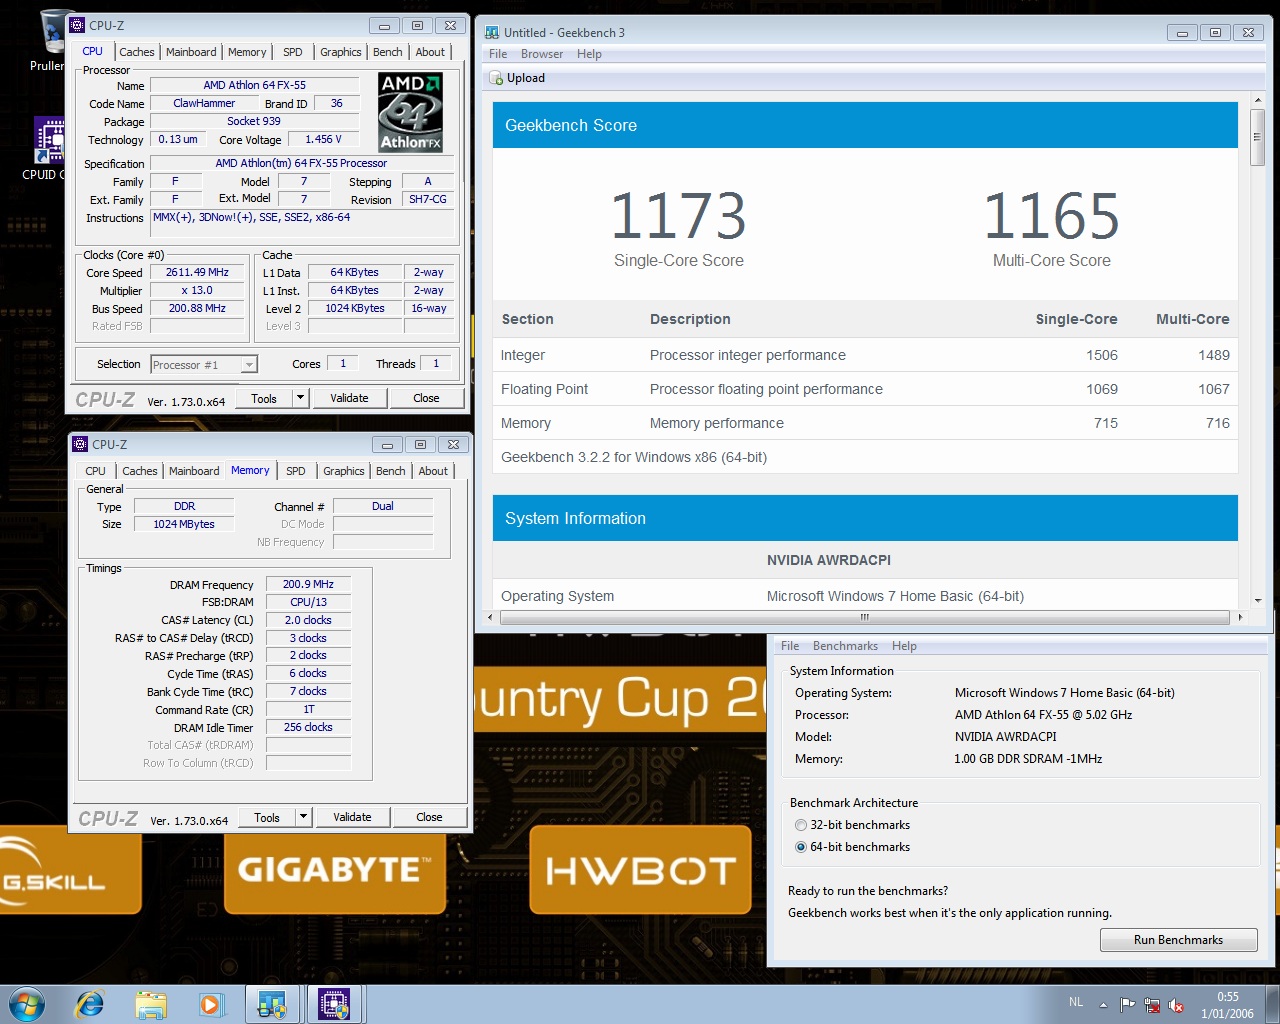Viewport: 1280px width, 1024px height.
Task: Maximize the Geekbench 3 window
Action: pyautogui.click(x=1215, y=33)
